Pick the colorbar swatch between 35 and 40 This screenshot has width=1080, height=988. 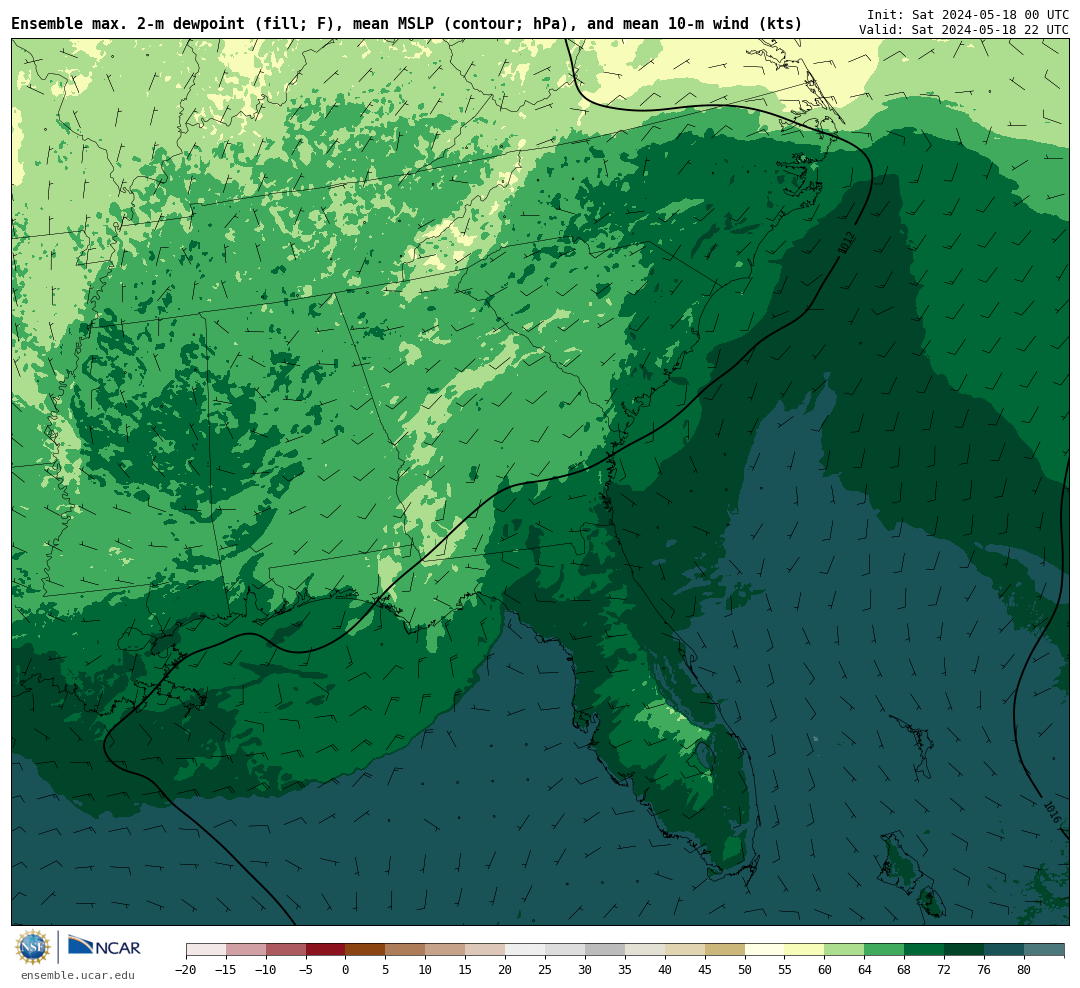[x=645, y=950]
